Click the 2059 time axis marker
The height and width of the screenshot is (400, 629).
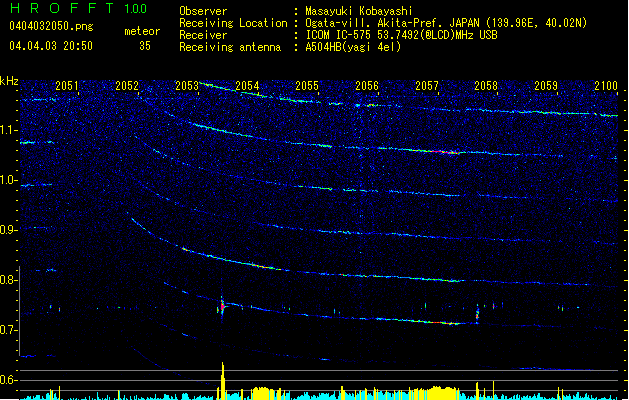point(546,86)
